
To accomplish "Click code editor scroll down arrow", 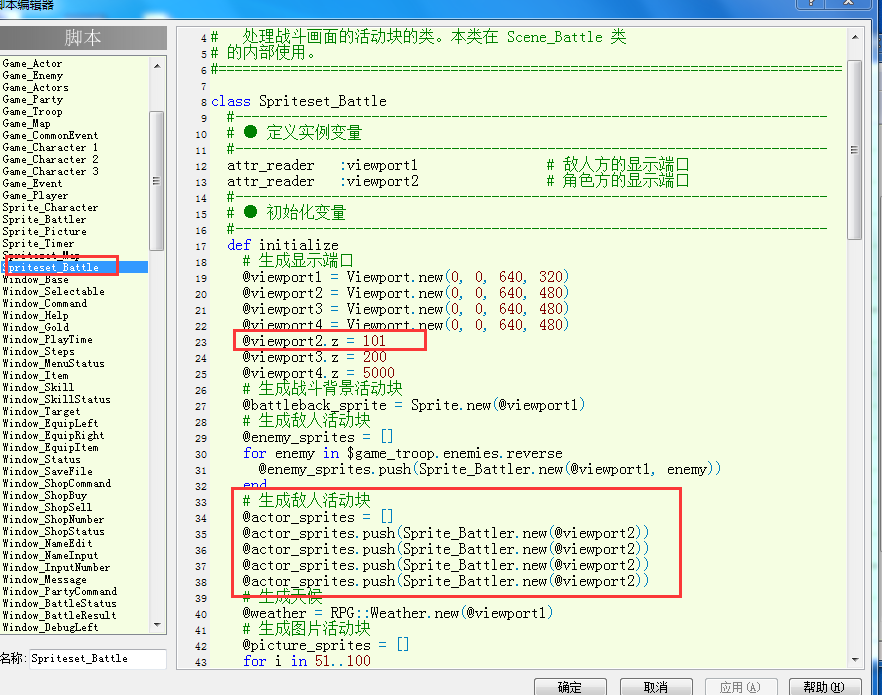I will (x=854, y=660).
